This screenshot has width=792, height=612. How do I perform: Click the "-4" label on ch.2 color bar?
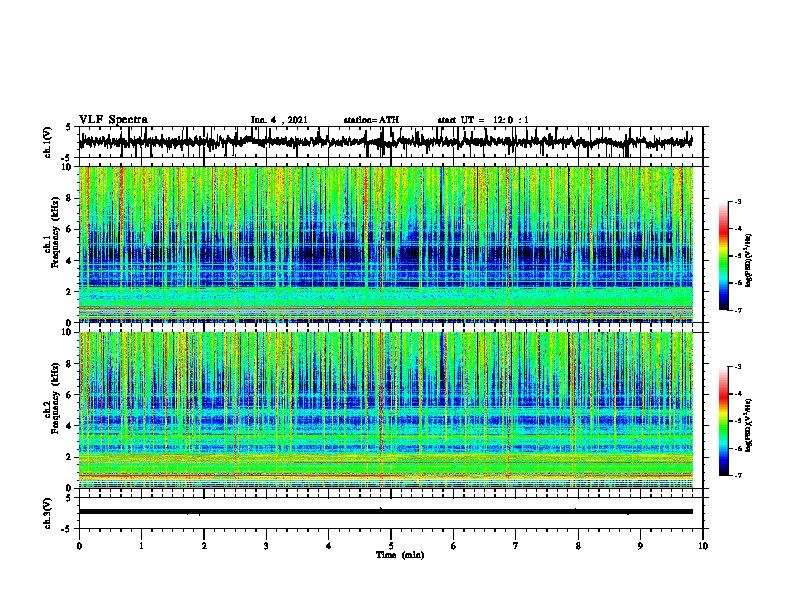tap(737, 394)
